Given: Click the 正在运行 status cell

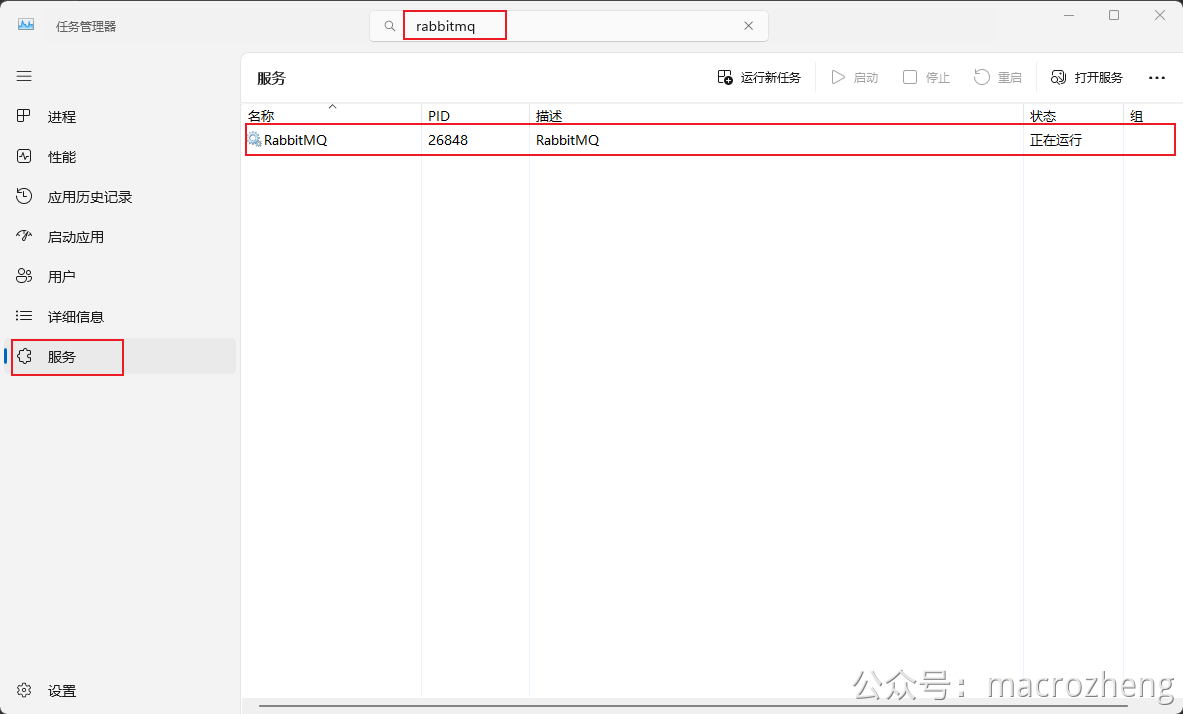Looking at the screenshot, I should tap(1055, 140).
